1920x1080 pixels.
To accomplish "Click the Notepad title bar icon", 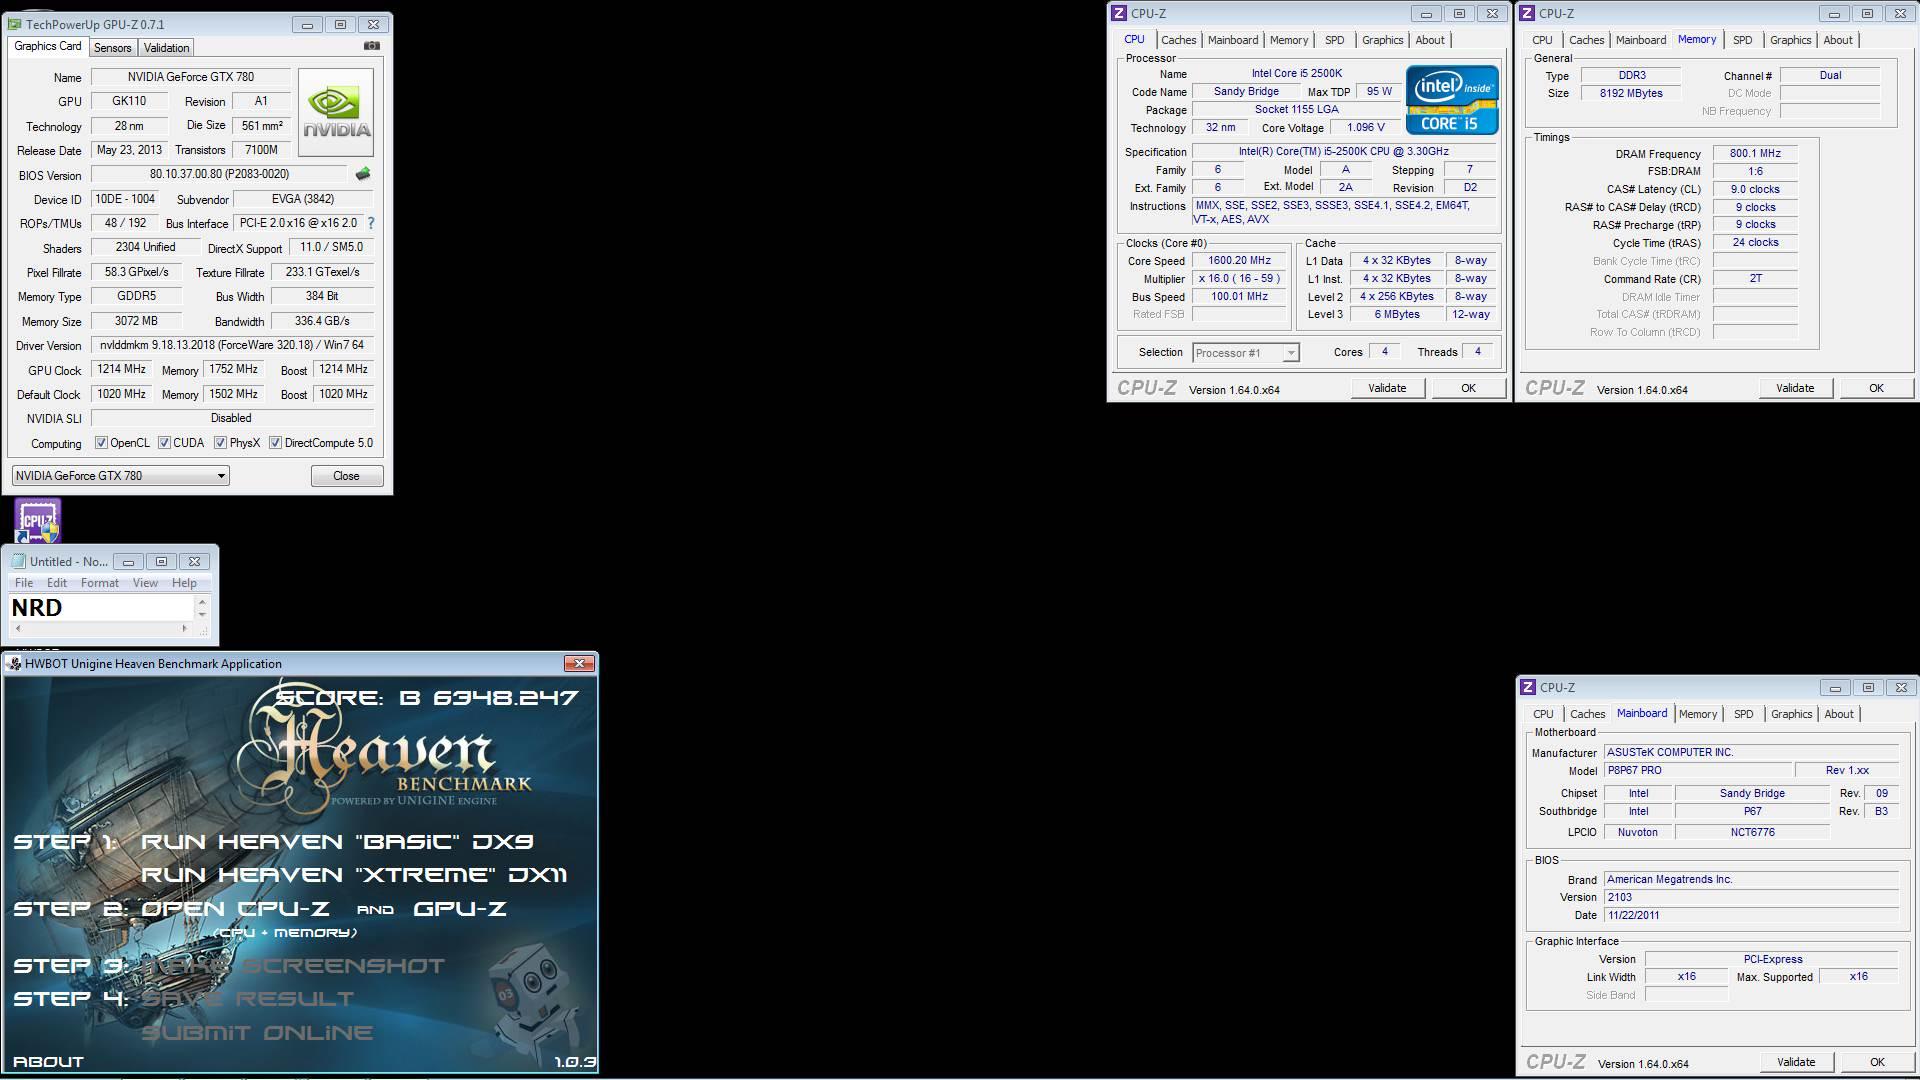I will click(18, 561).
